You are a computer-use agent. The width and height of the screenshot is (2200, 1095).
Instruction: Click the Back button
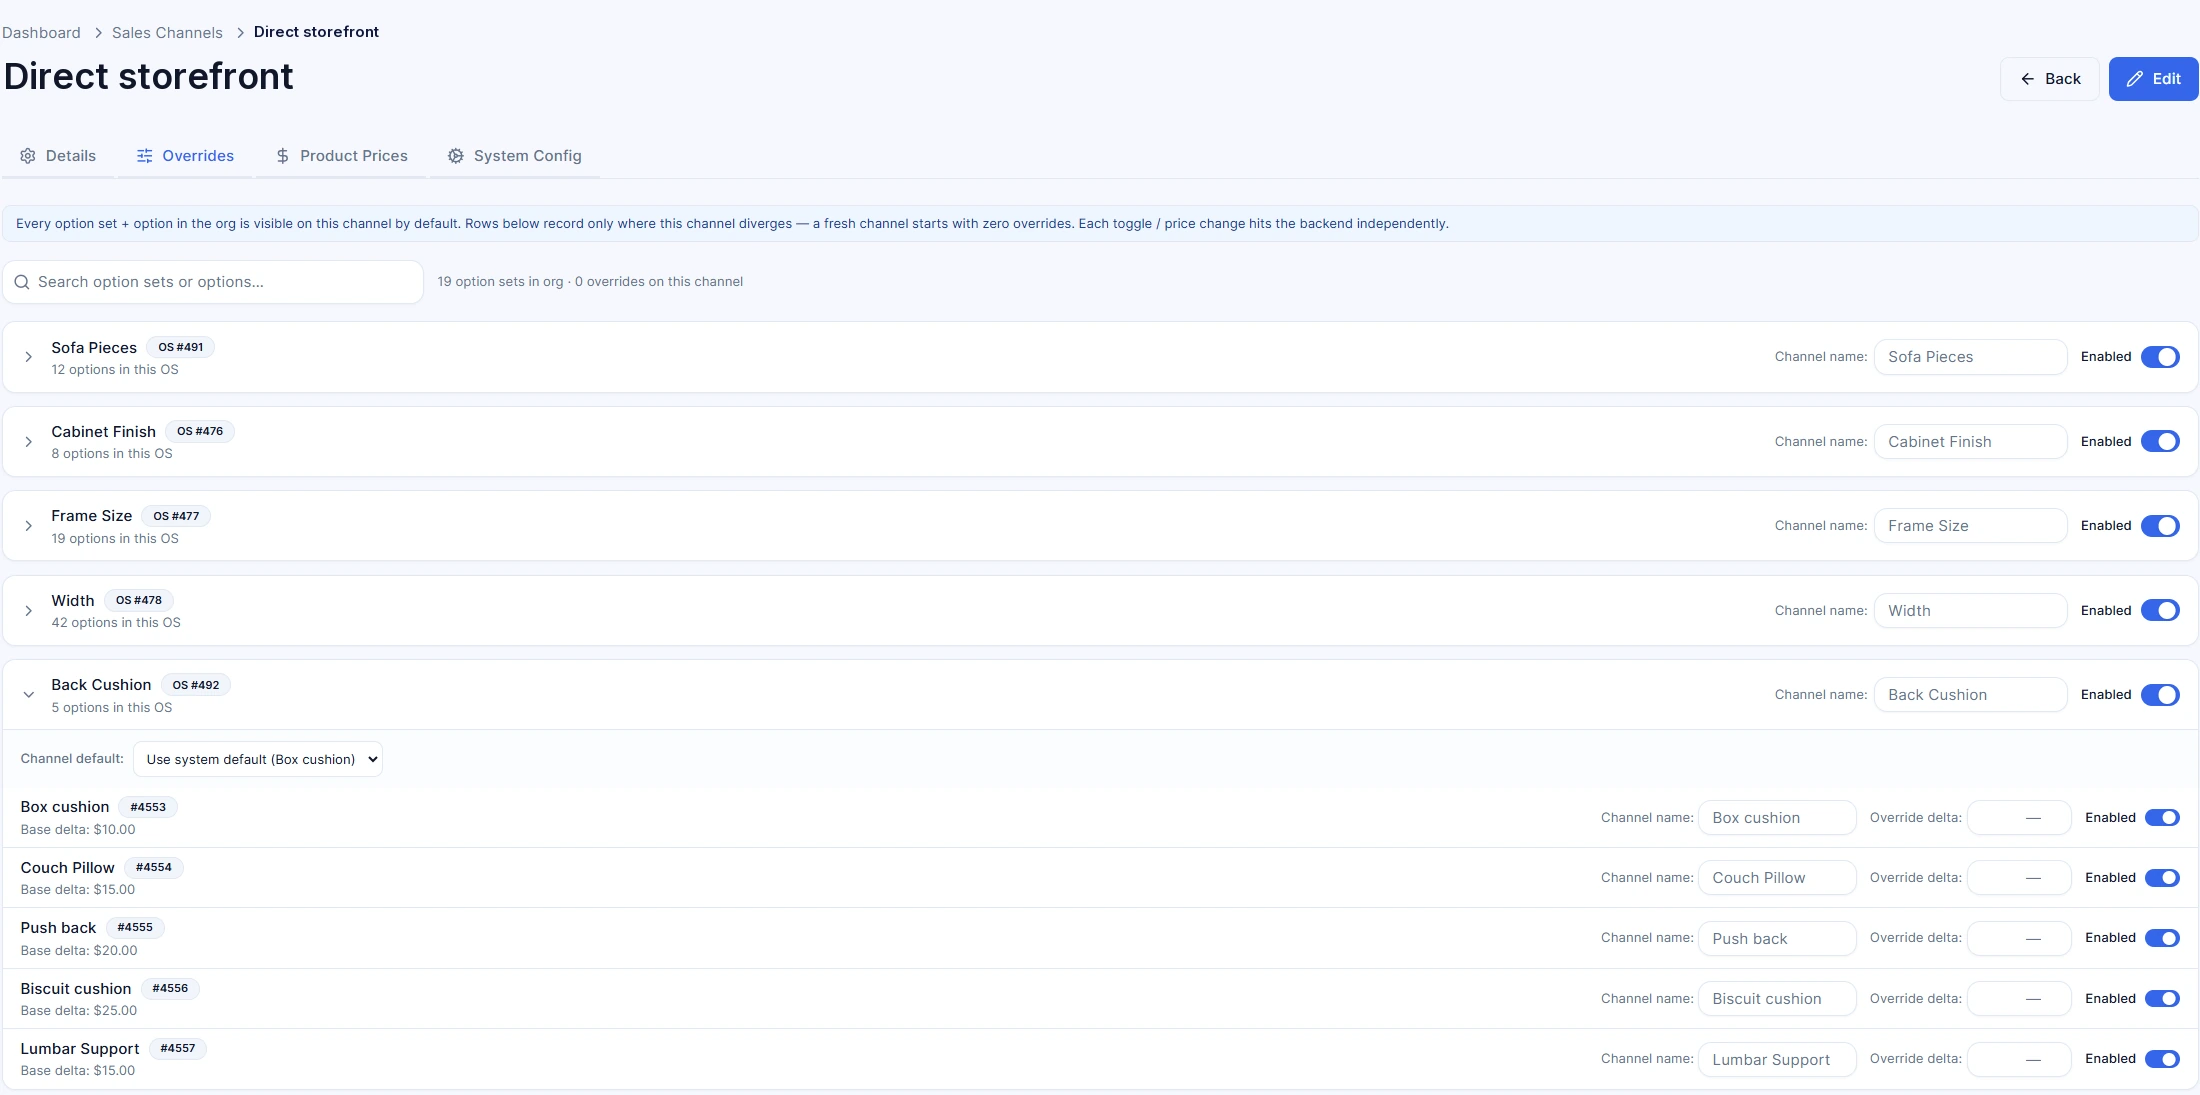pos(2049,79)
